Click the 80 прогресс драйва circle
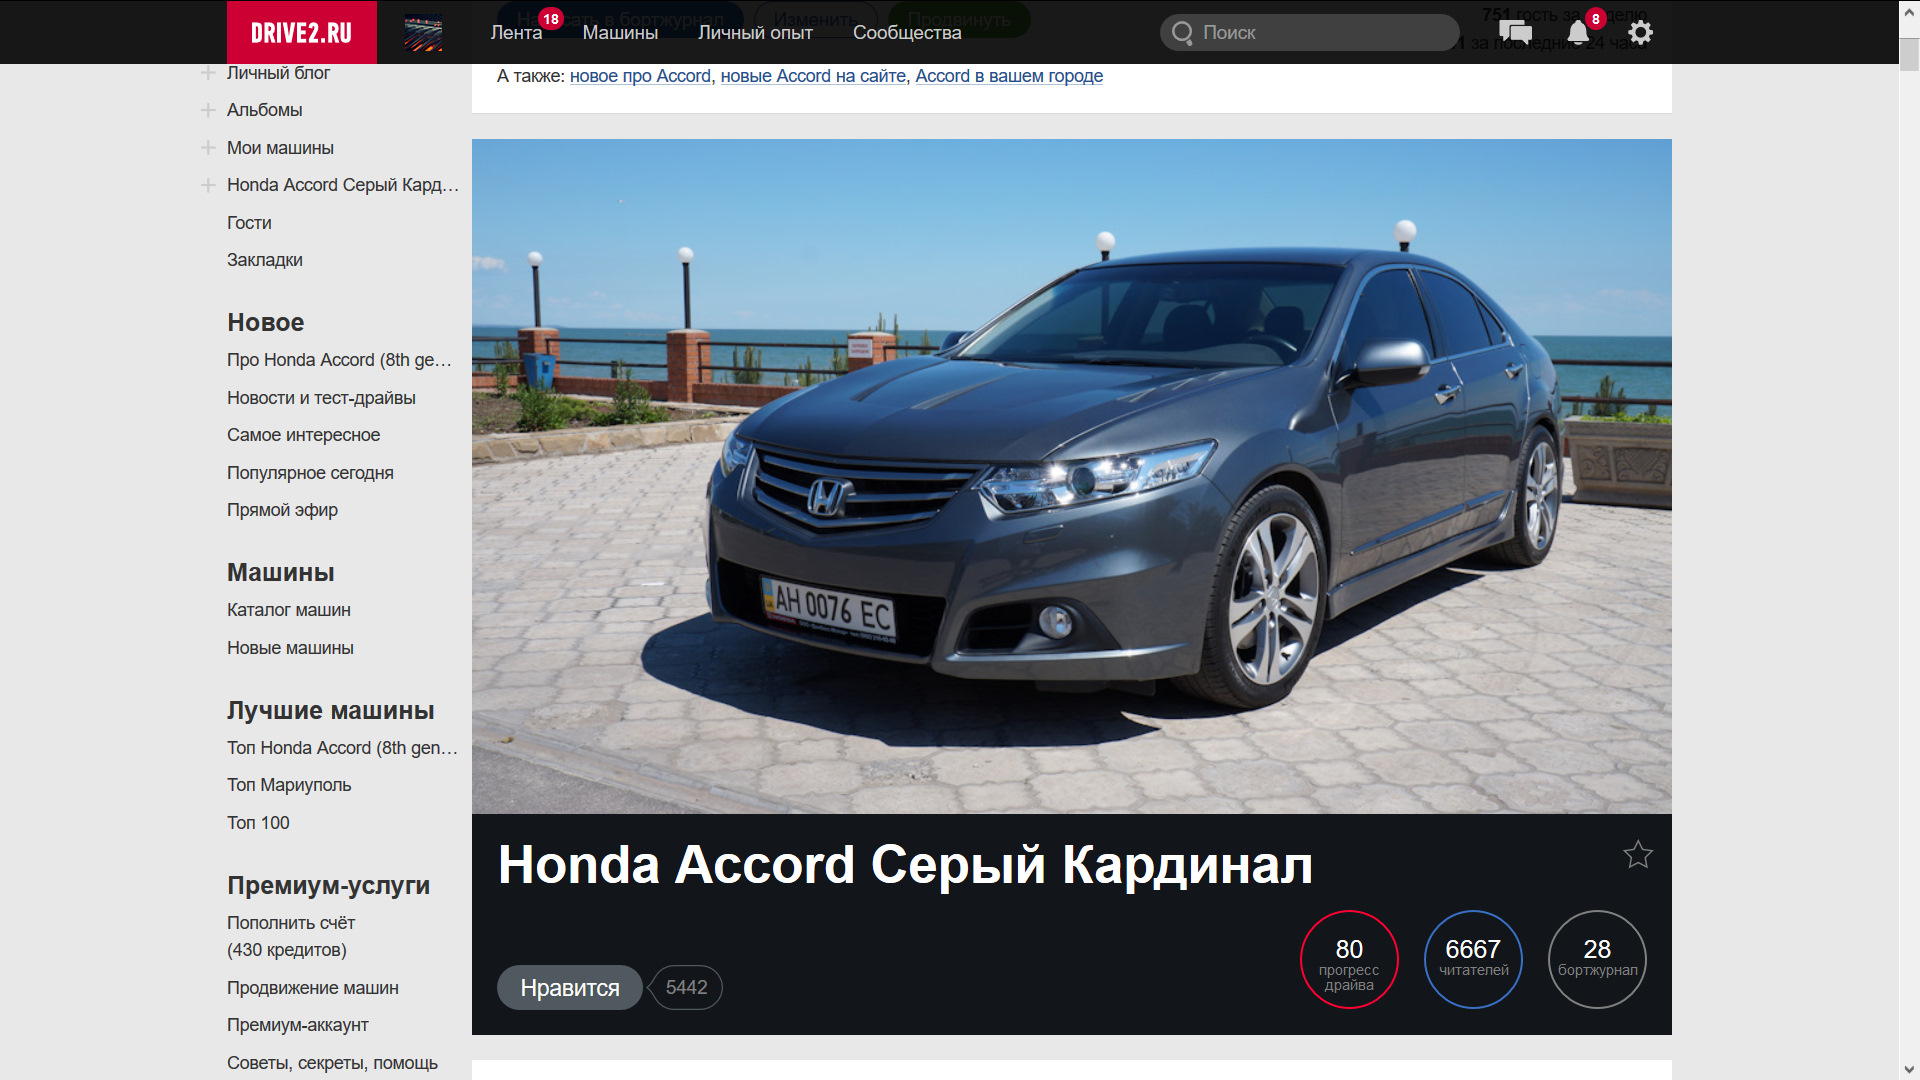 point(1348,959)
